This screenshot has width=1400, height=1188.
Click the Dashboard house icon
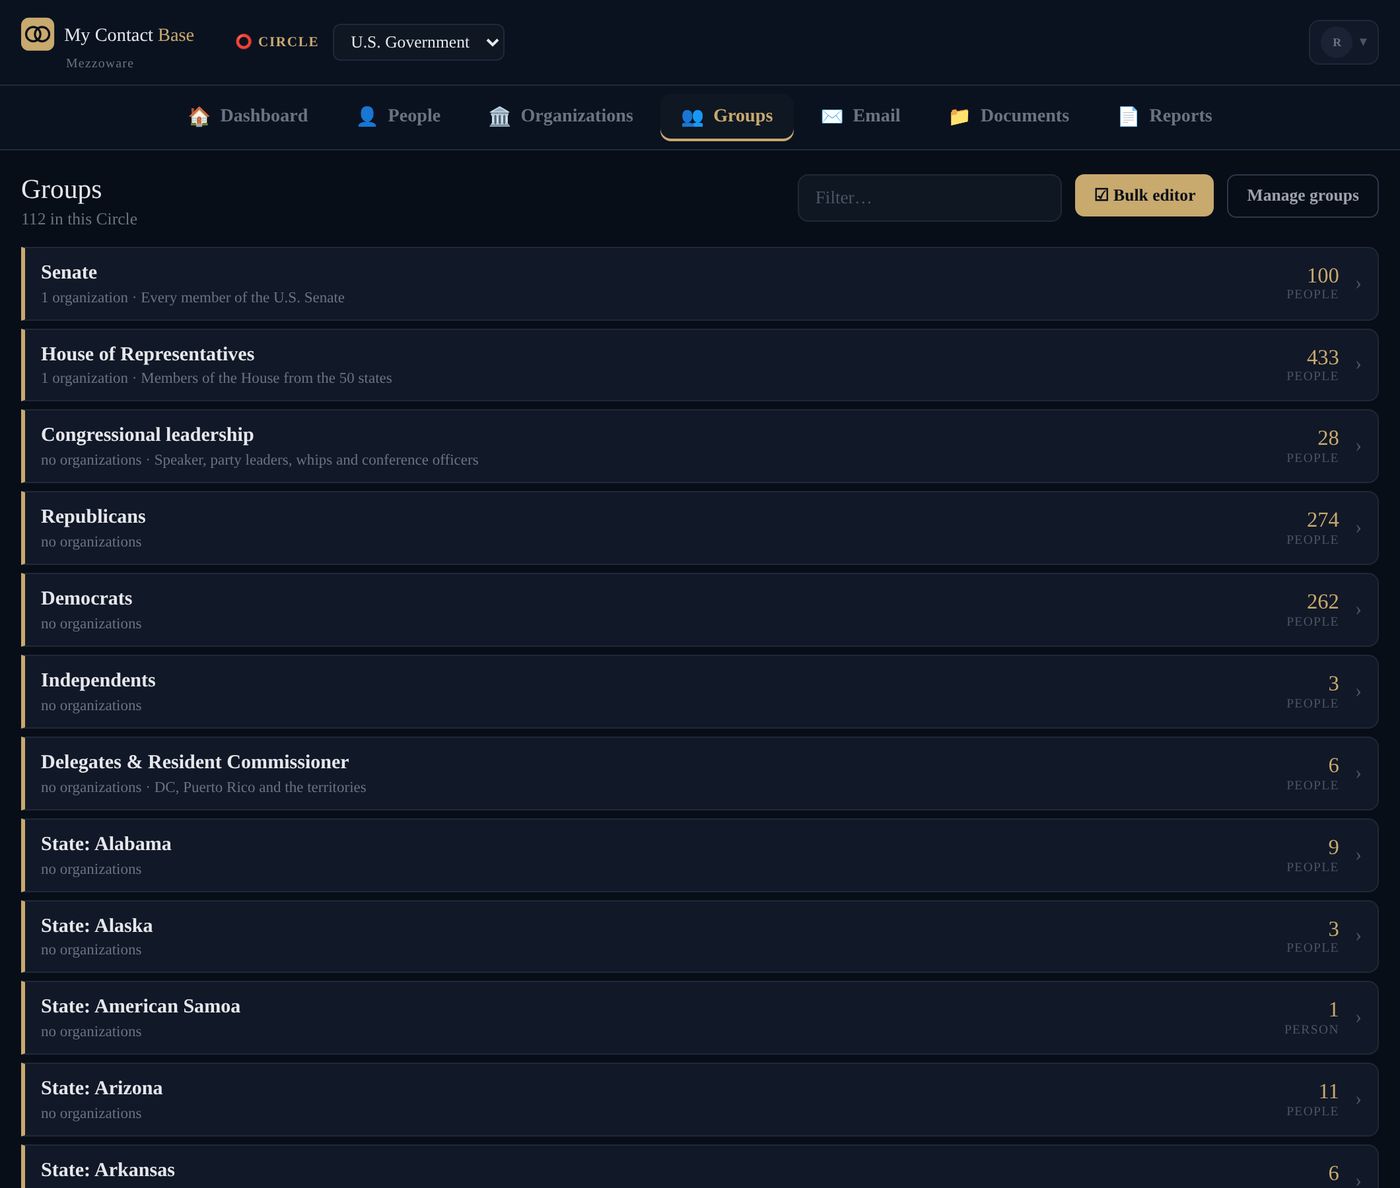point(199,116)
